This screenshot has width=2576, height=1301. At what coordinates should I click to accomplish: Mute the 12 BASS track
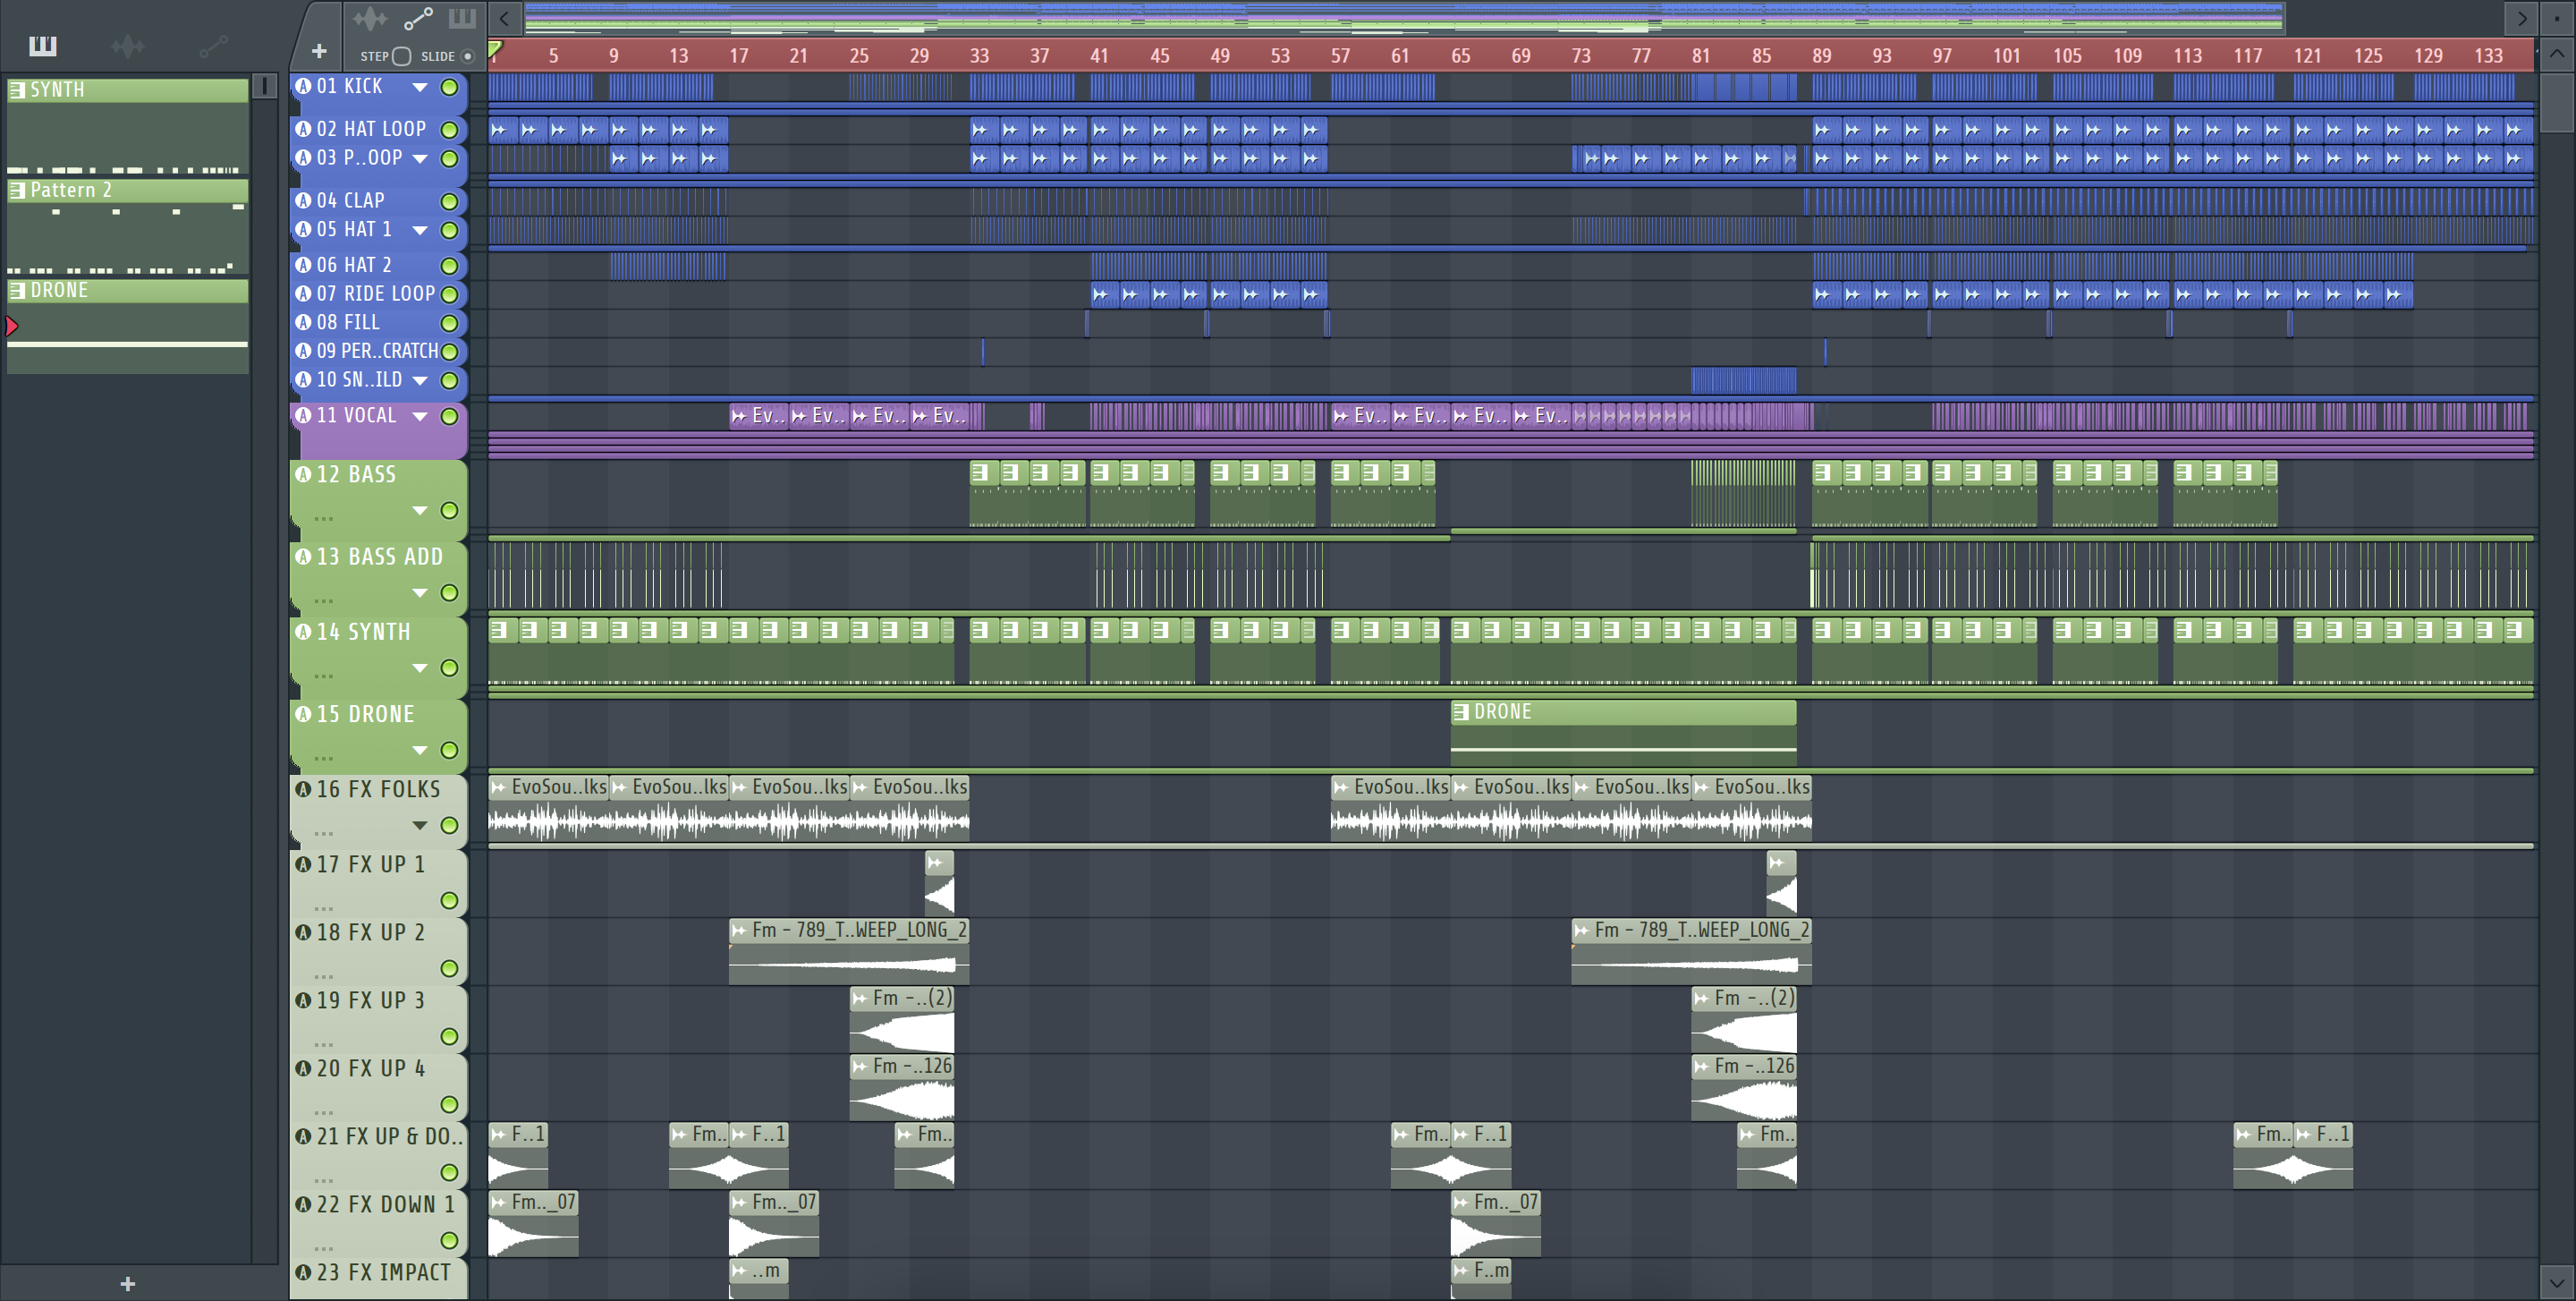coord(450,511)
